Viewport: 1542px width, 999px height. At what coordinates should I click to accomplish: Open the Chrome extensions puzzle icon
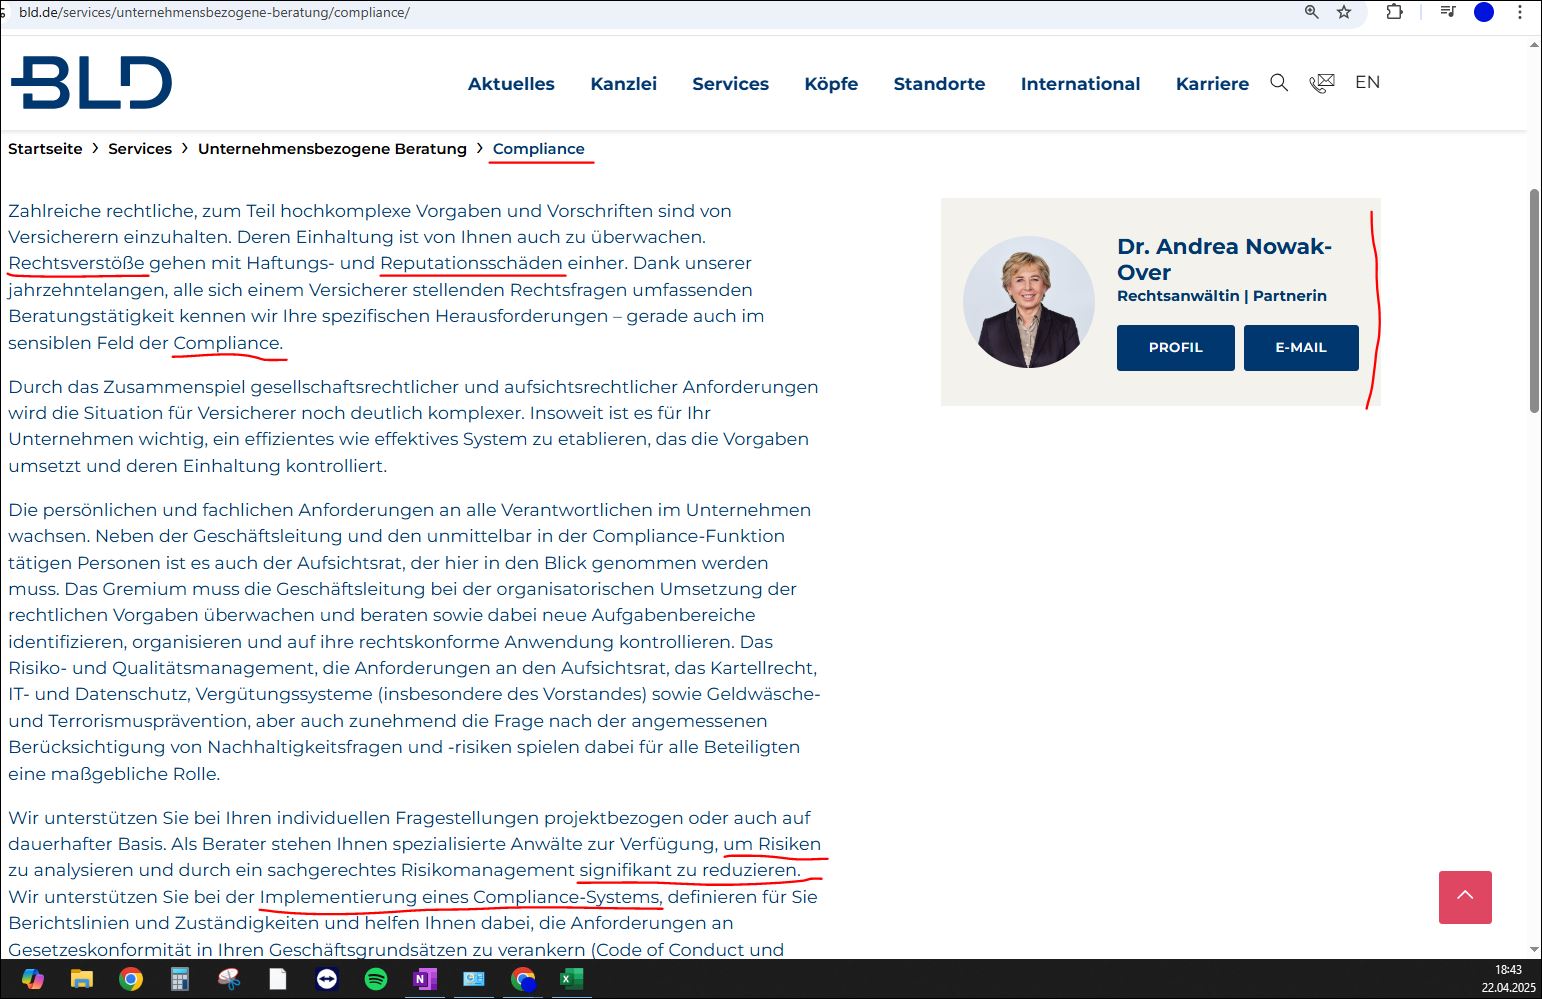1394,12
